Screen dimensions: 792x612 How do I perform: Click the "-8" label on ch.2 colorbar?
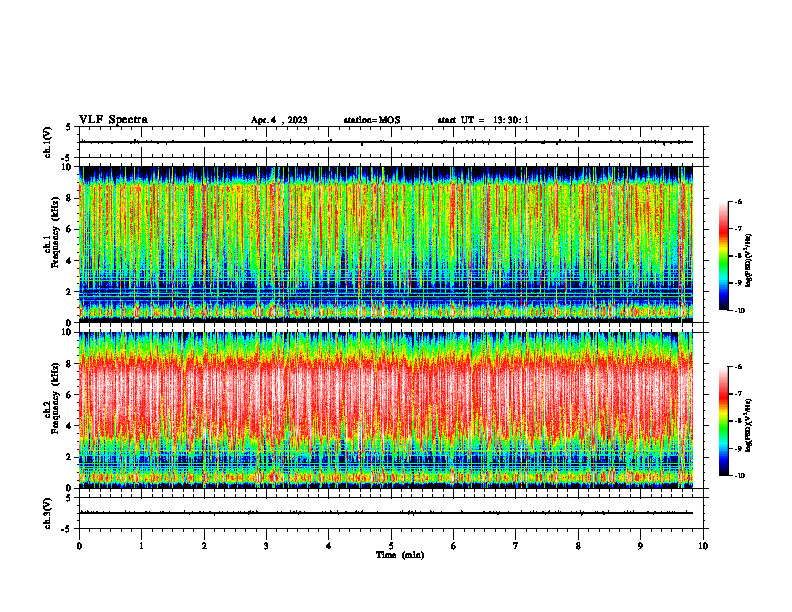coord(739,421)
